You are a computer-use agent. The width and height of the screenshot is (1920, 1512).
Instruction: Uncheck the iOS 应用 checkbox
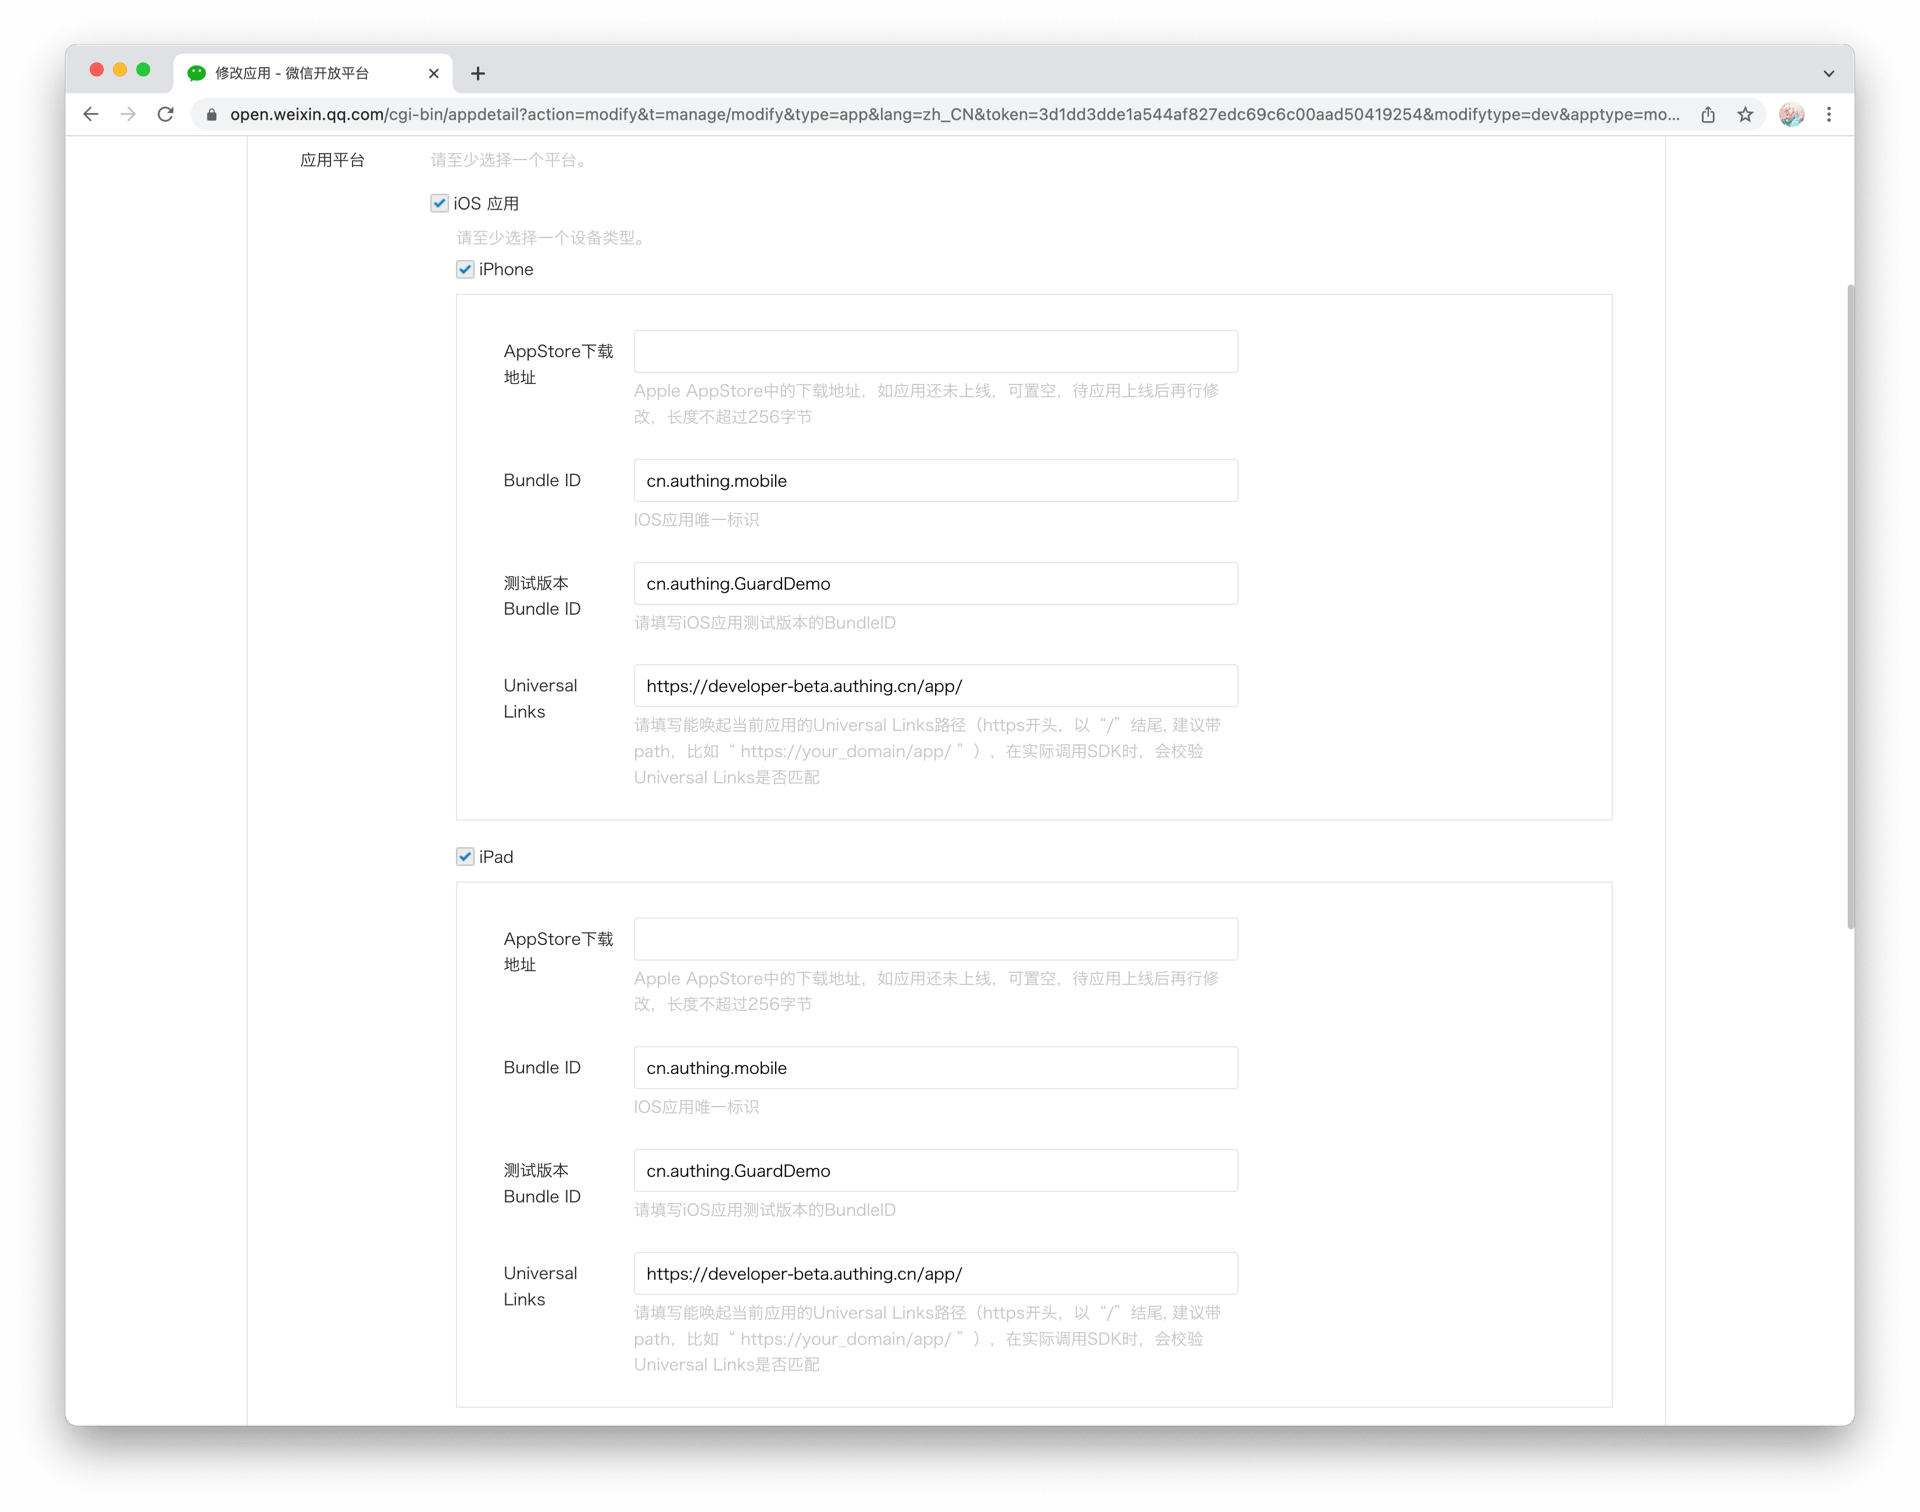pos(439,203)
